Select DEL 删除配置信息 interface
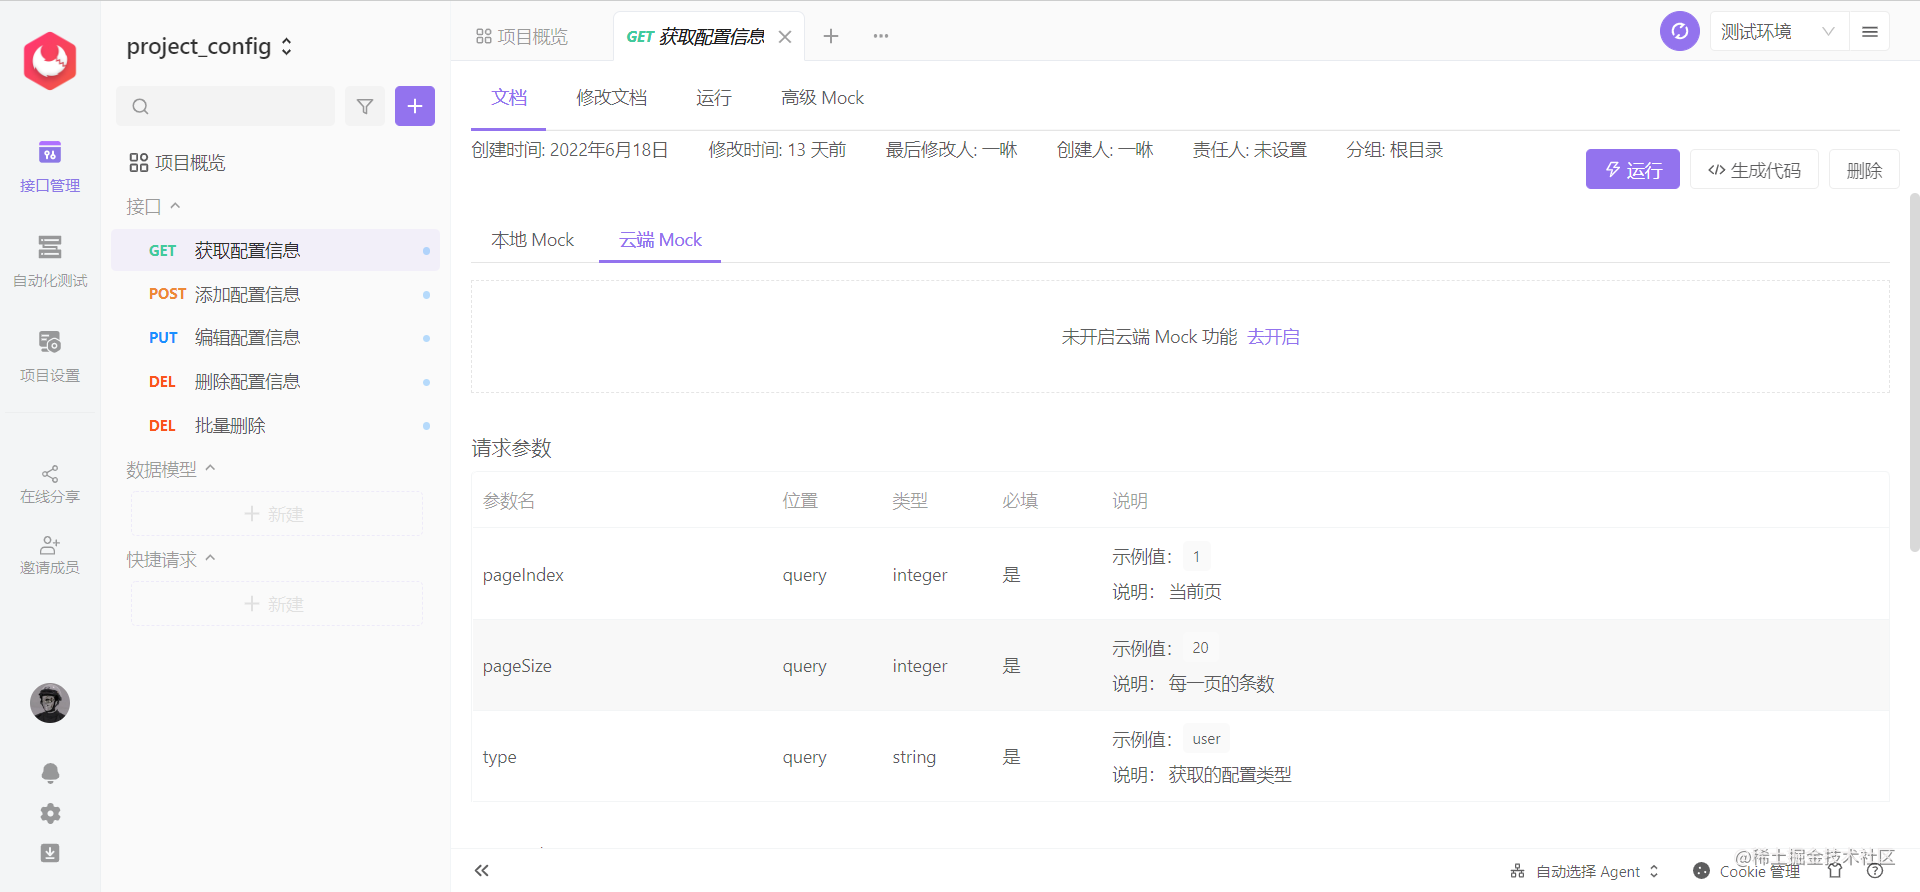 pyautogui.click(x=276, y=382)
